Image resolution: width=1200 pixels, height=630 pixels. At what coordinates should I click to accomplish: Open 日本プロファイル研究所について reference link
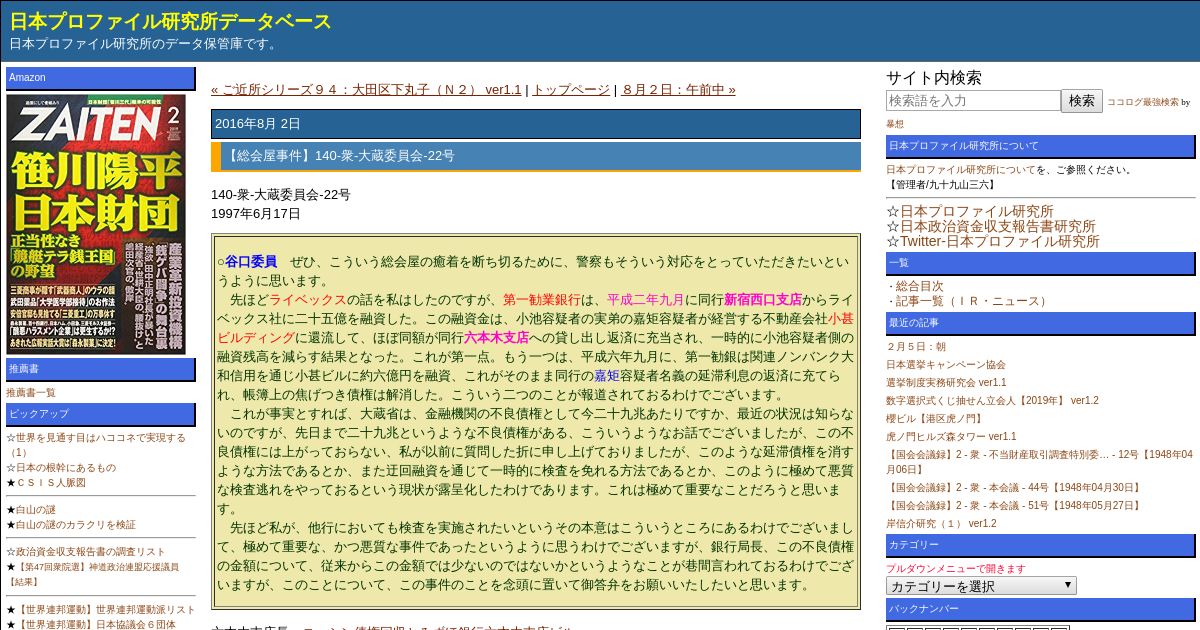pos(961,170)
